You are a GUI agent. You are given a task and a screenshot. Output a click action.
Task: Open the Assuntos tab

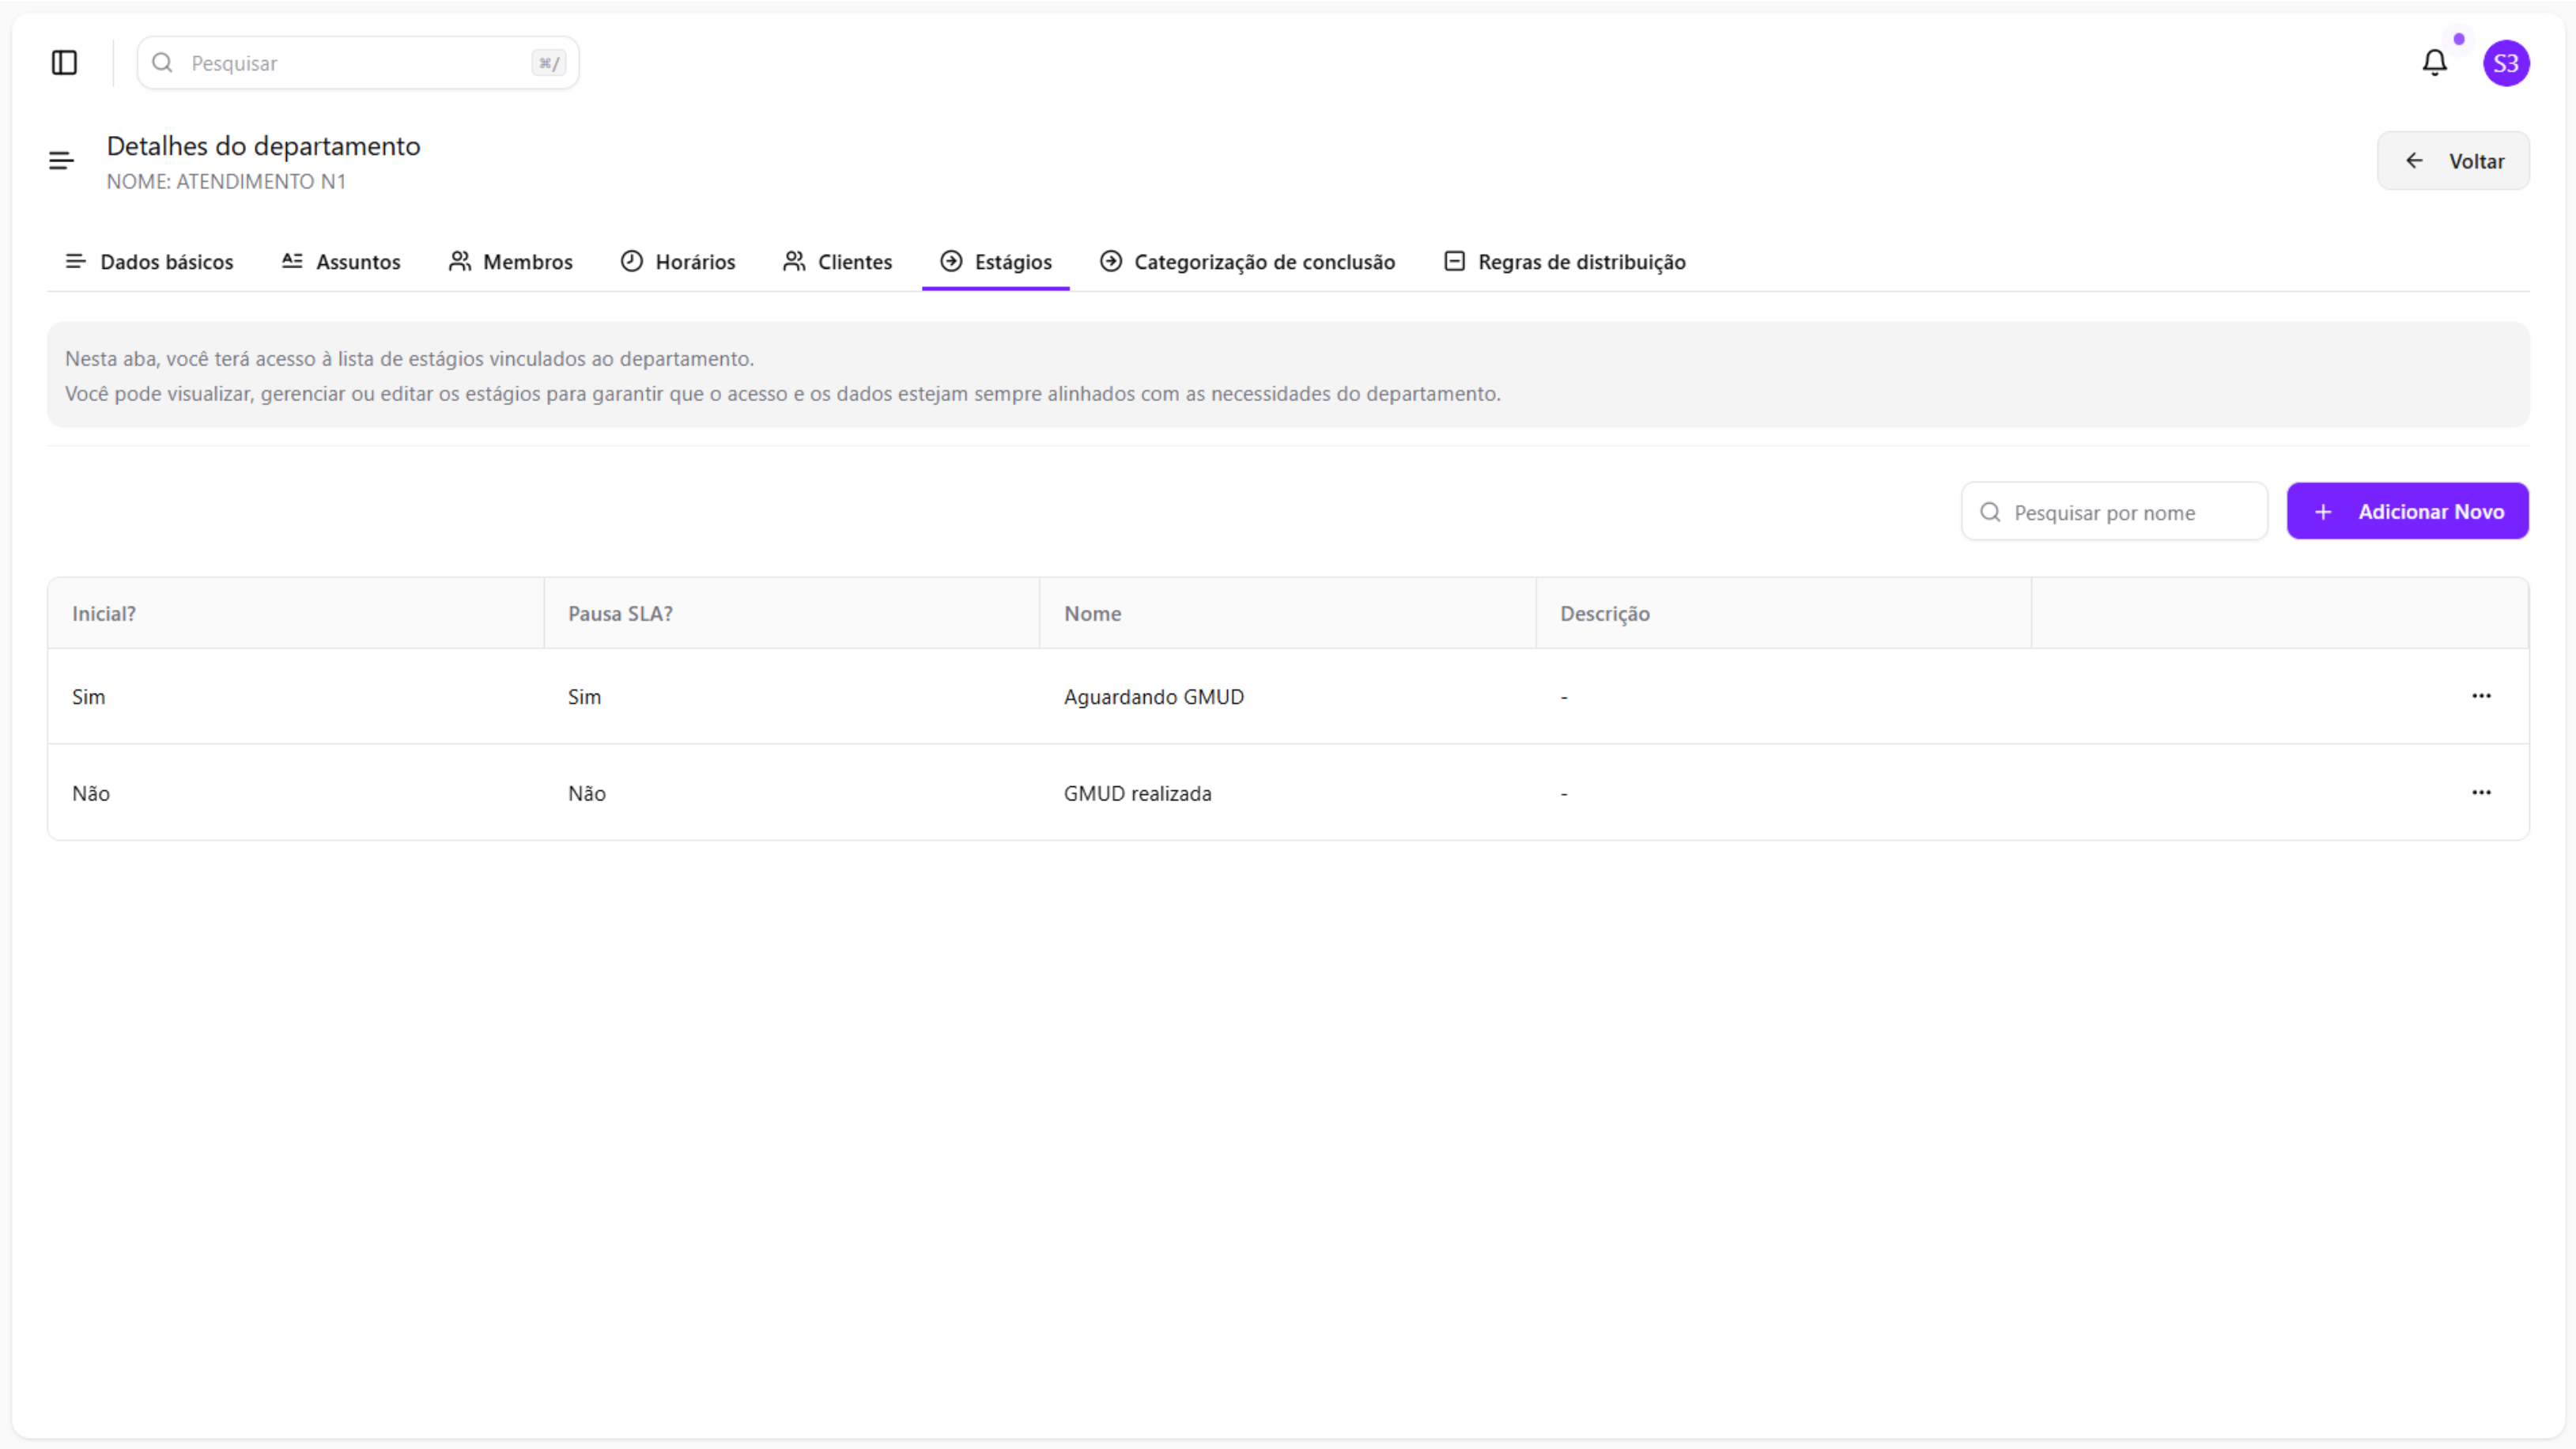pos(341,262)
